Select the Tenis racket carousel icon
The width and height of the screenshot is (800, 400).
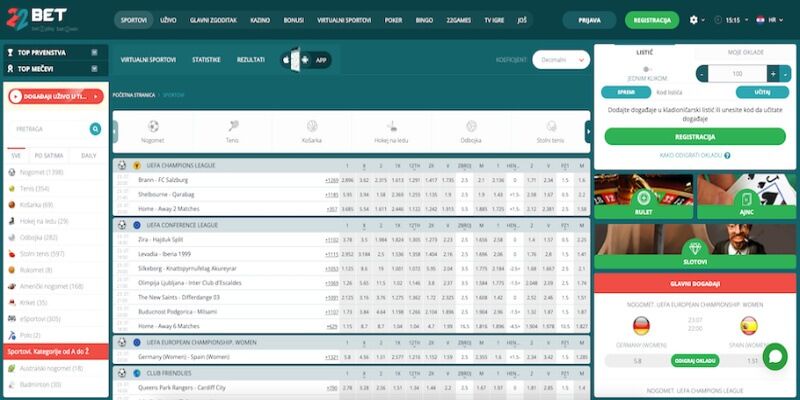(x=233, y=126)
